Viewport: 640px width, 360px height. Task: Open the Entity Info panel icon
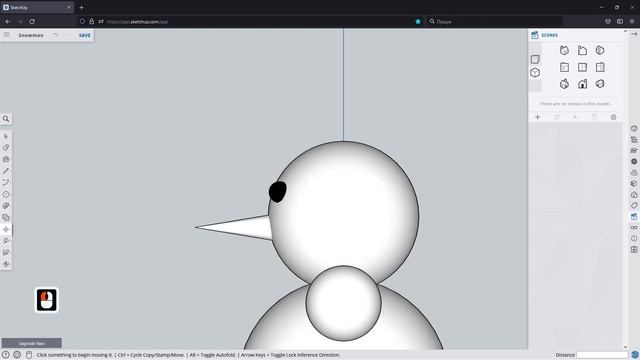click(x=634, y=129)
